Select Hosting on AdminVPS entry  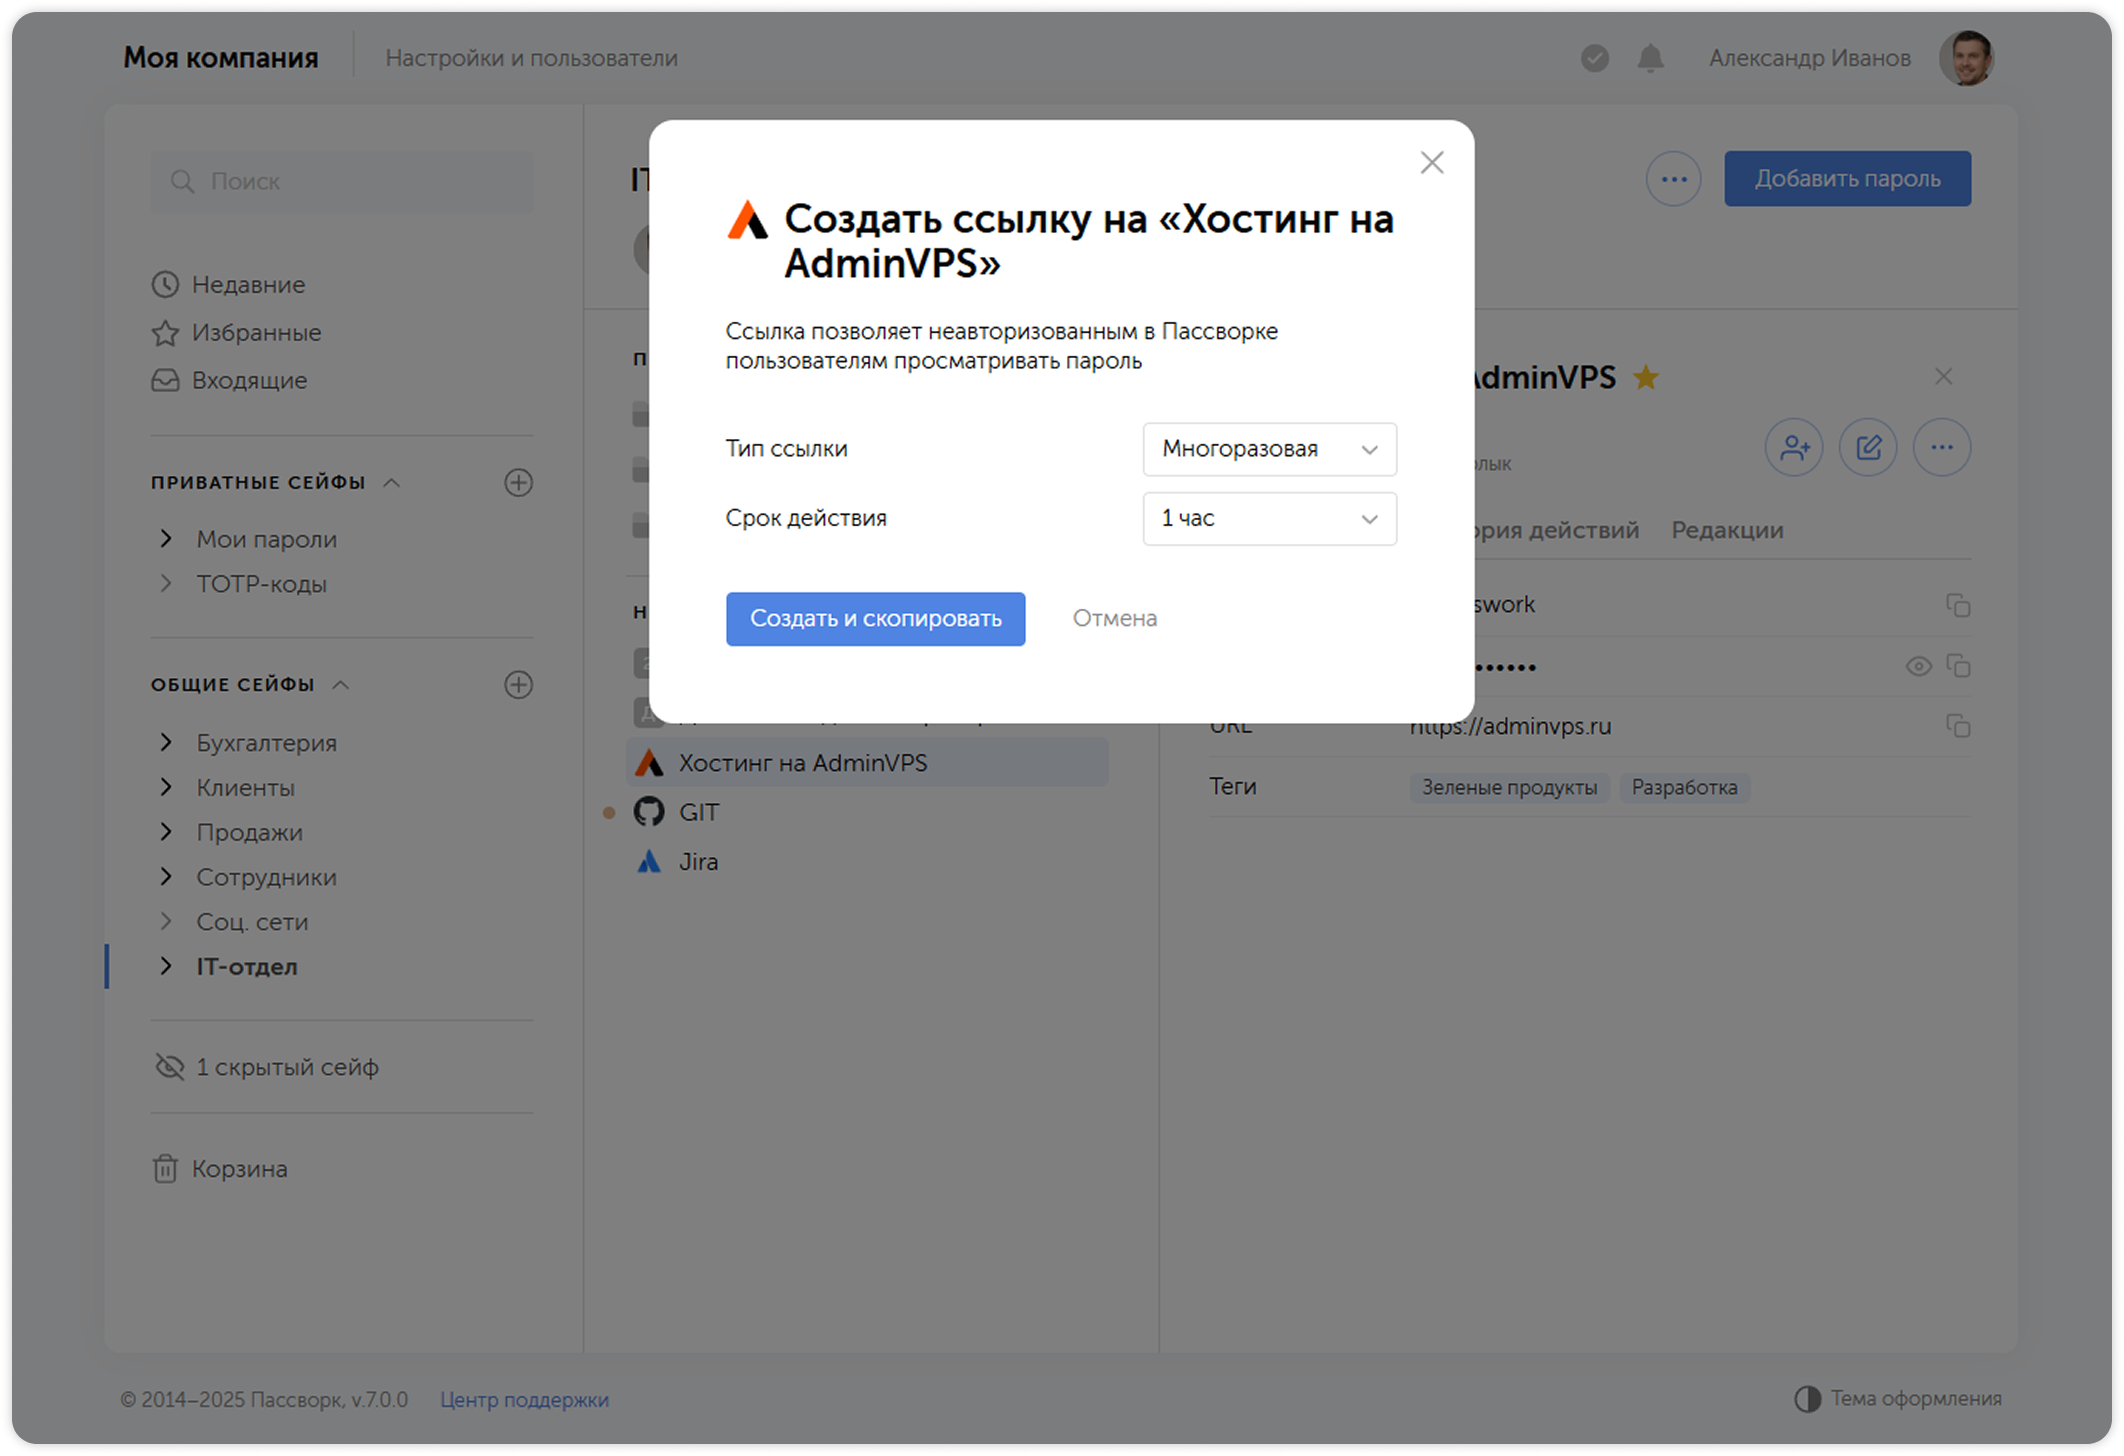[x=867, y=763]
